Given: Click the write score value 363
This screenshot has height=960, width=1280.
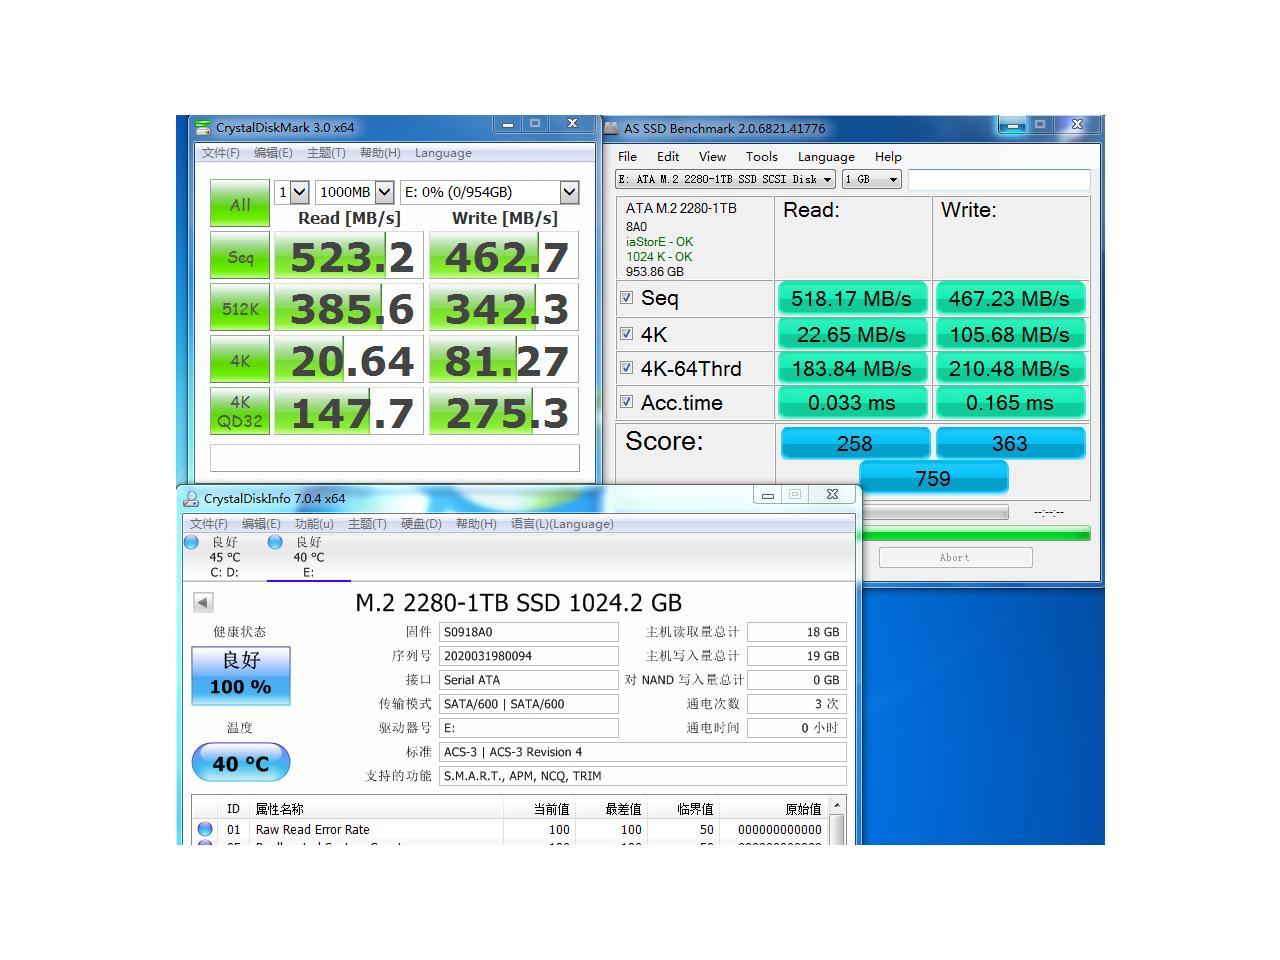Looking at the screenshot, I should [1010, 443].
